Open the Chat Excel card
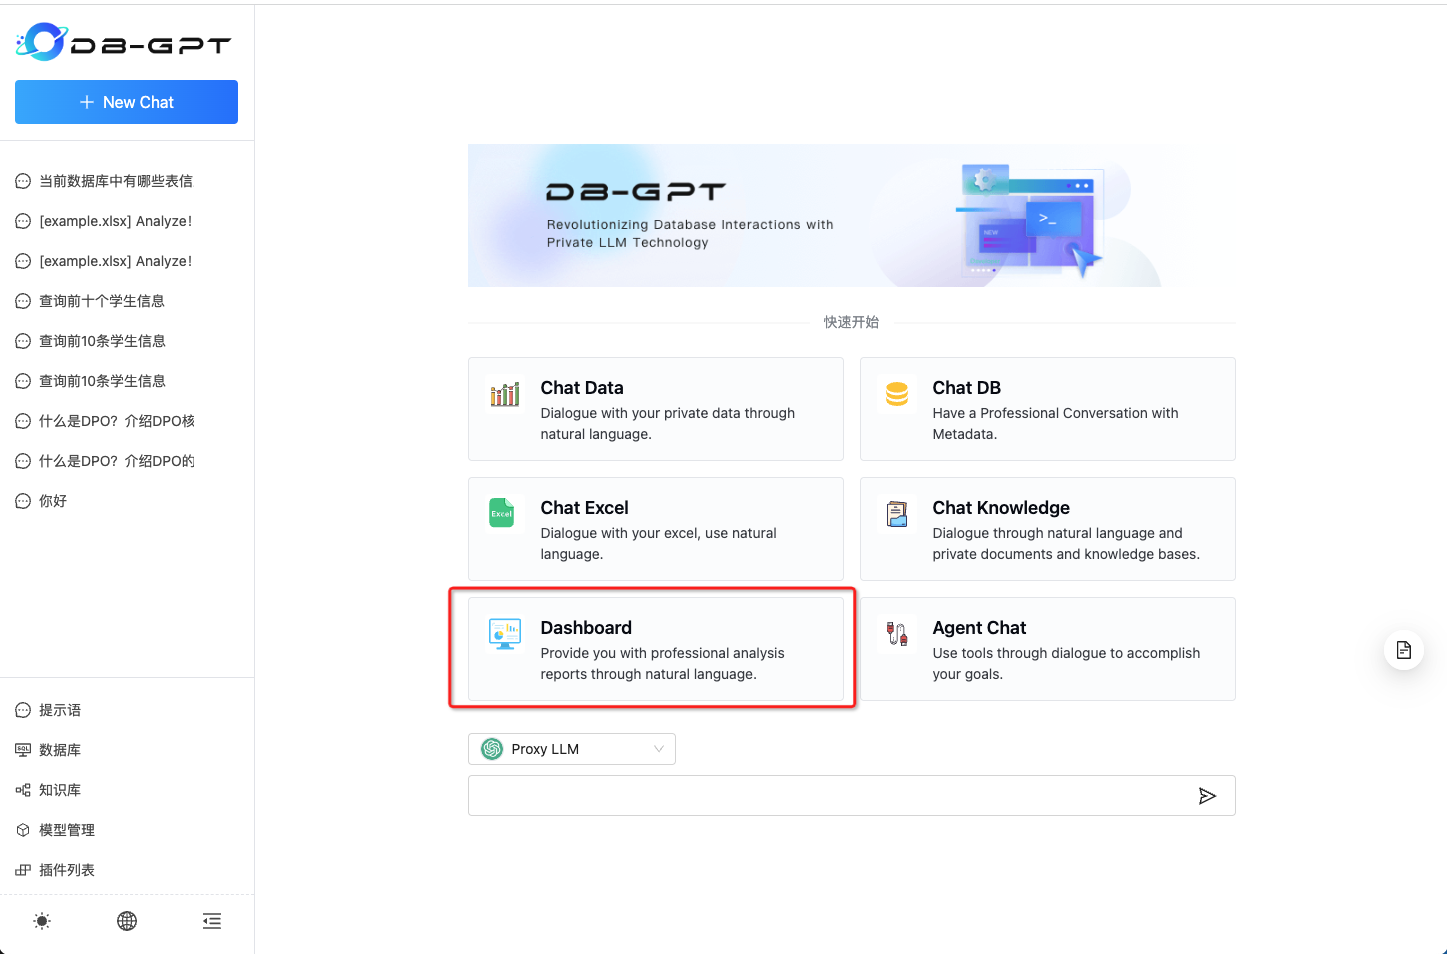Image resolution: width=1447 pixels, height=954 pixels. click(656, 529)
